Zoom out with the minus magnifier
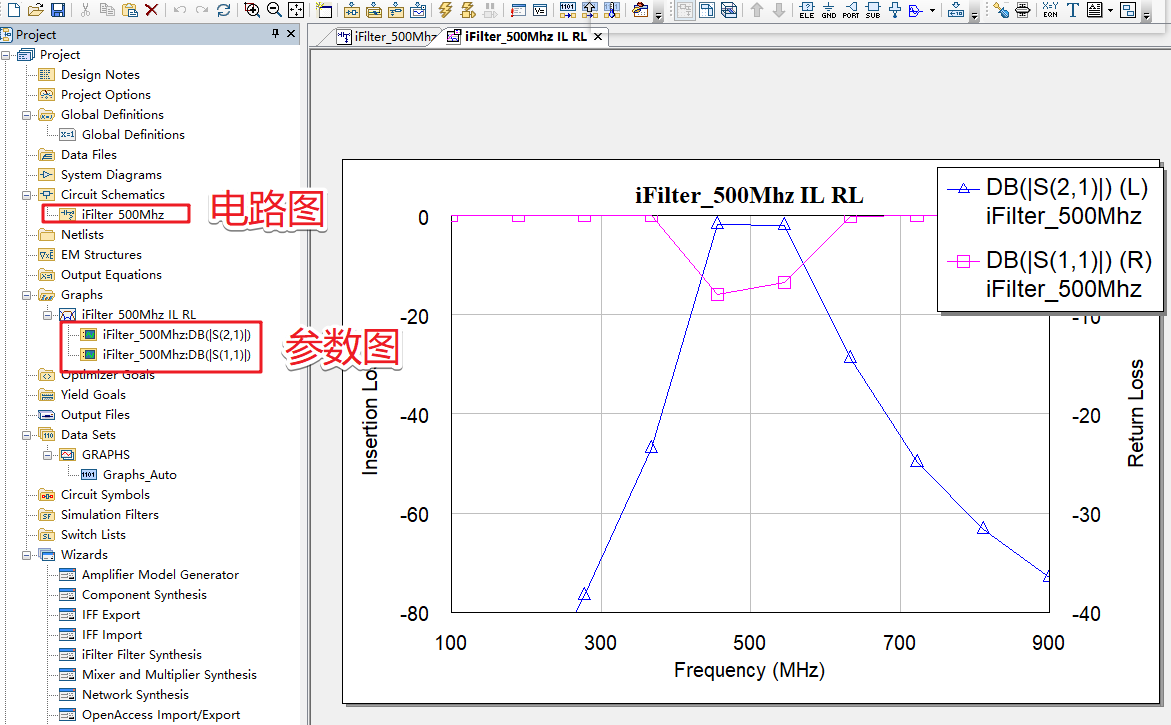The image size is (1171, 725). (x=274, y=10)
